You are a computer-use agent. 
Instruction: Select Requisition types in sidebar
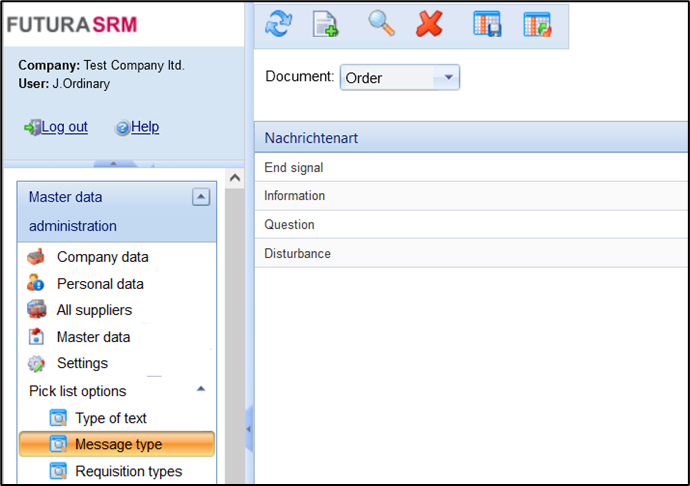pyautogui.click(x=128, y=471)
